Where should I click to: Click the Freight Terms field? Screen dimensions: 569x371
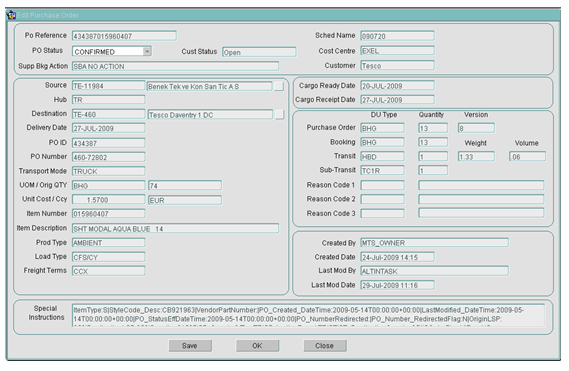pyautogui.click(x=109, y=271)
